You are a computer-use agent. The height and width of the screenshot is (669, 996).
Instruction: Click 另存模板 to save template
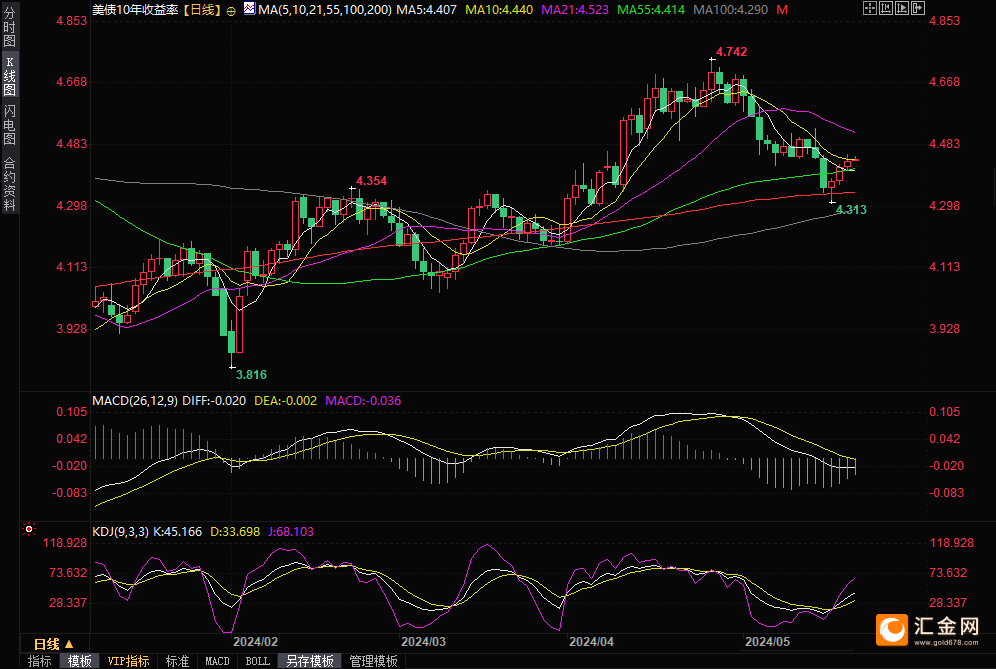[x=309, y=661]
